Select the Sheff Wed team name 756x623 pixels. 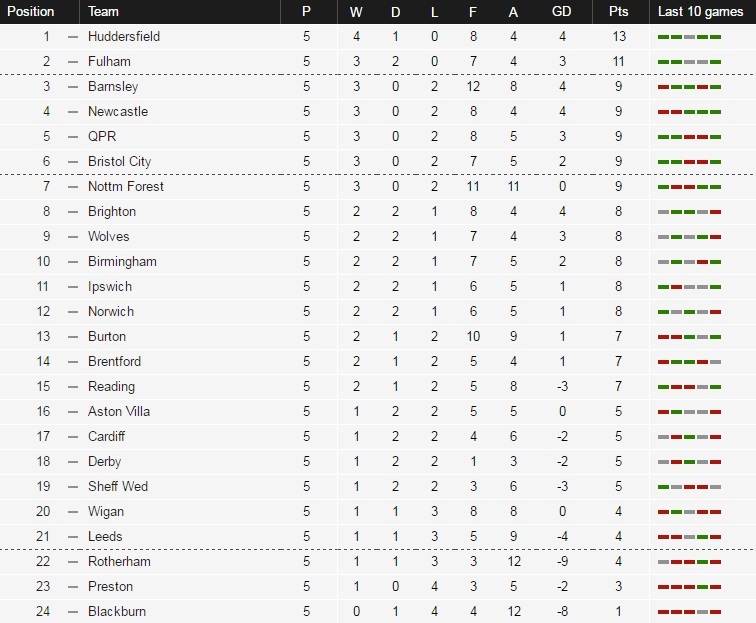(x=118, y=487)
